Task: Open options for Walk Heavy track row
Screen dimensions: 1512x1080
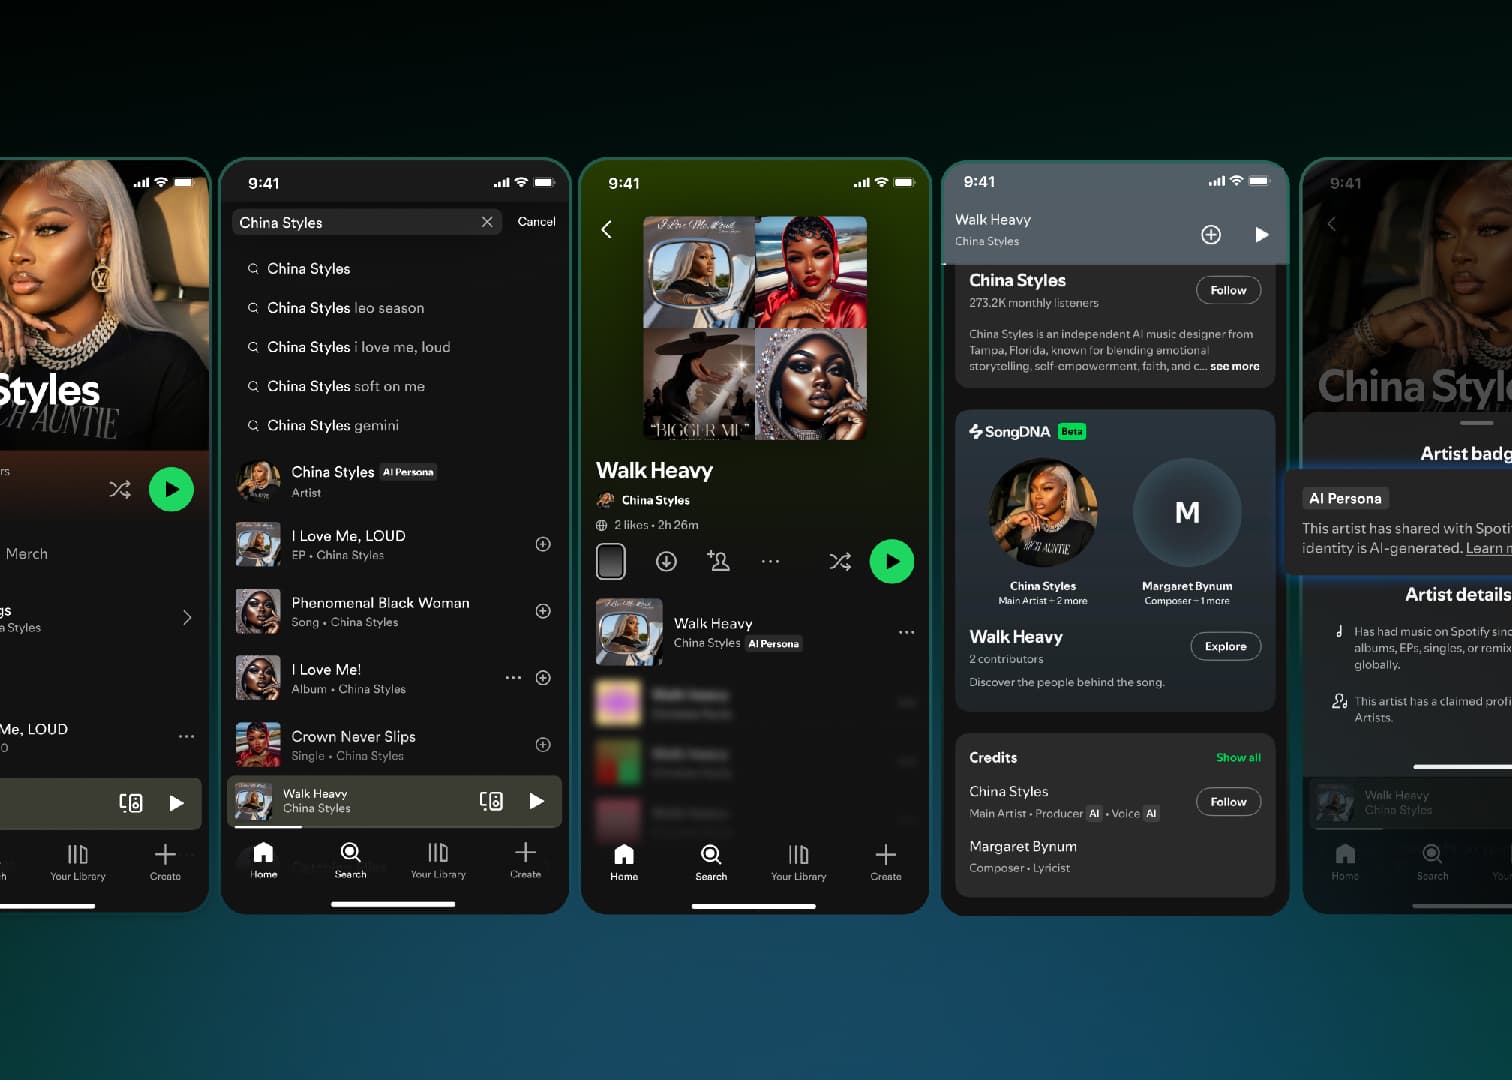Action: (x=906, y=632)
